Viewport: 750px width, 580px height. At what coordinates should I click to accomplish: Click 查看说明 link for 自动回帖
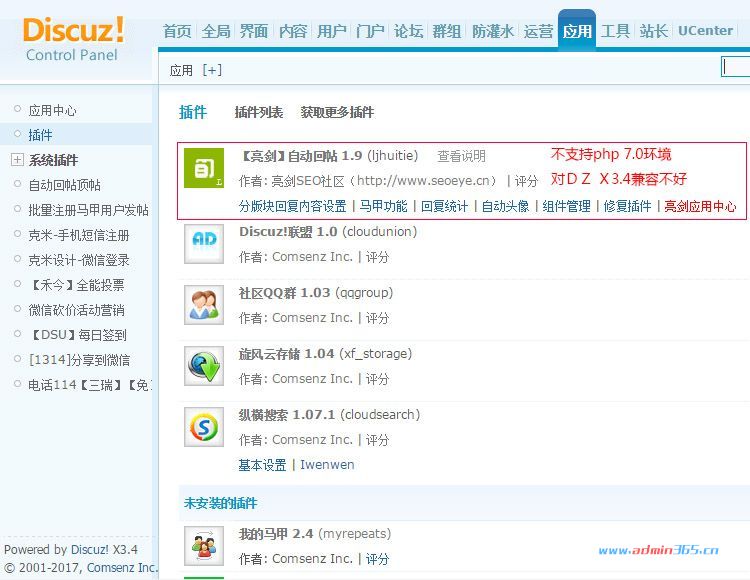point(462,156)
